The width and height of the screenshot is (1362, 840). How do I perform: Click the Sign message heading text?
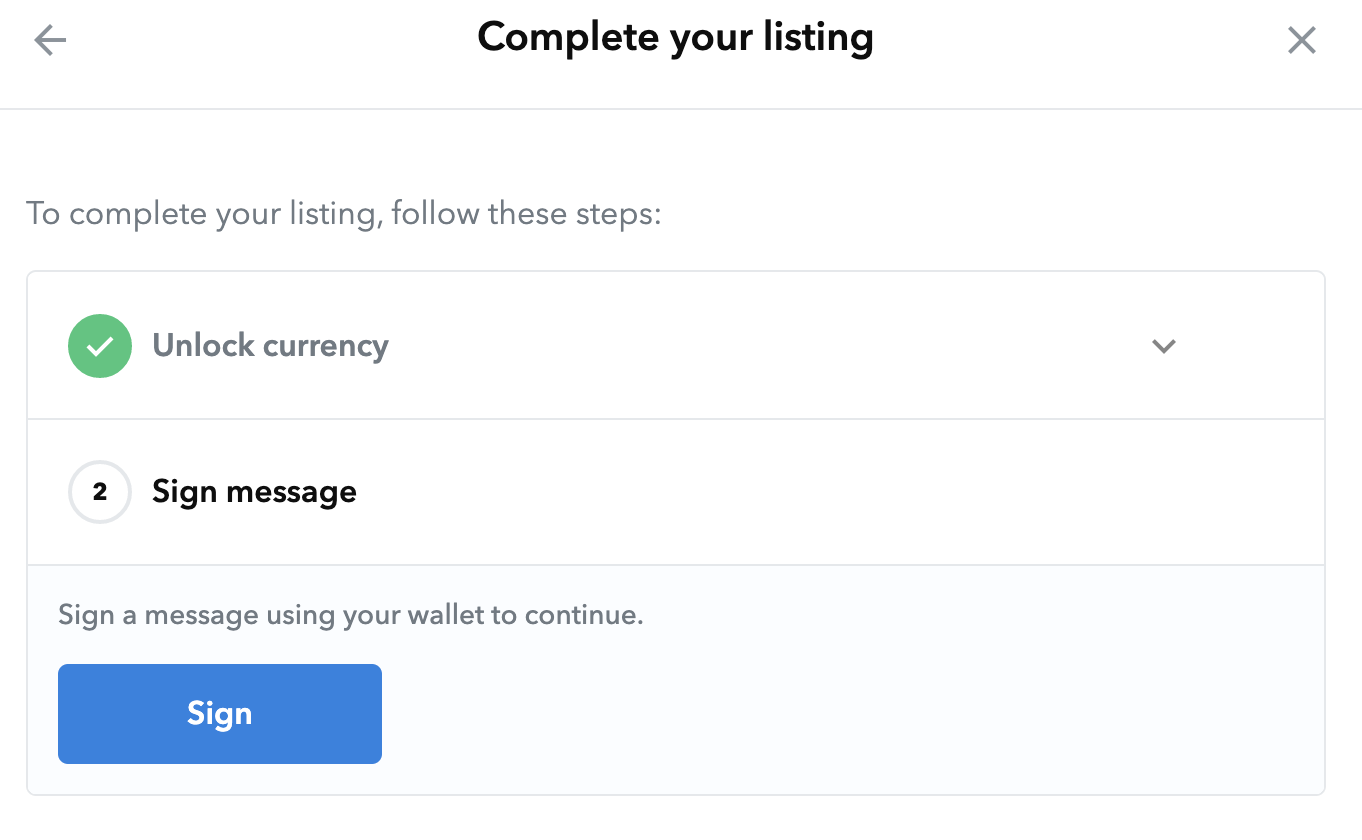coord(253,491)
